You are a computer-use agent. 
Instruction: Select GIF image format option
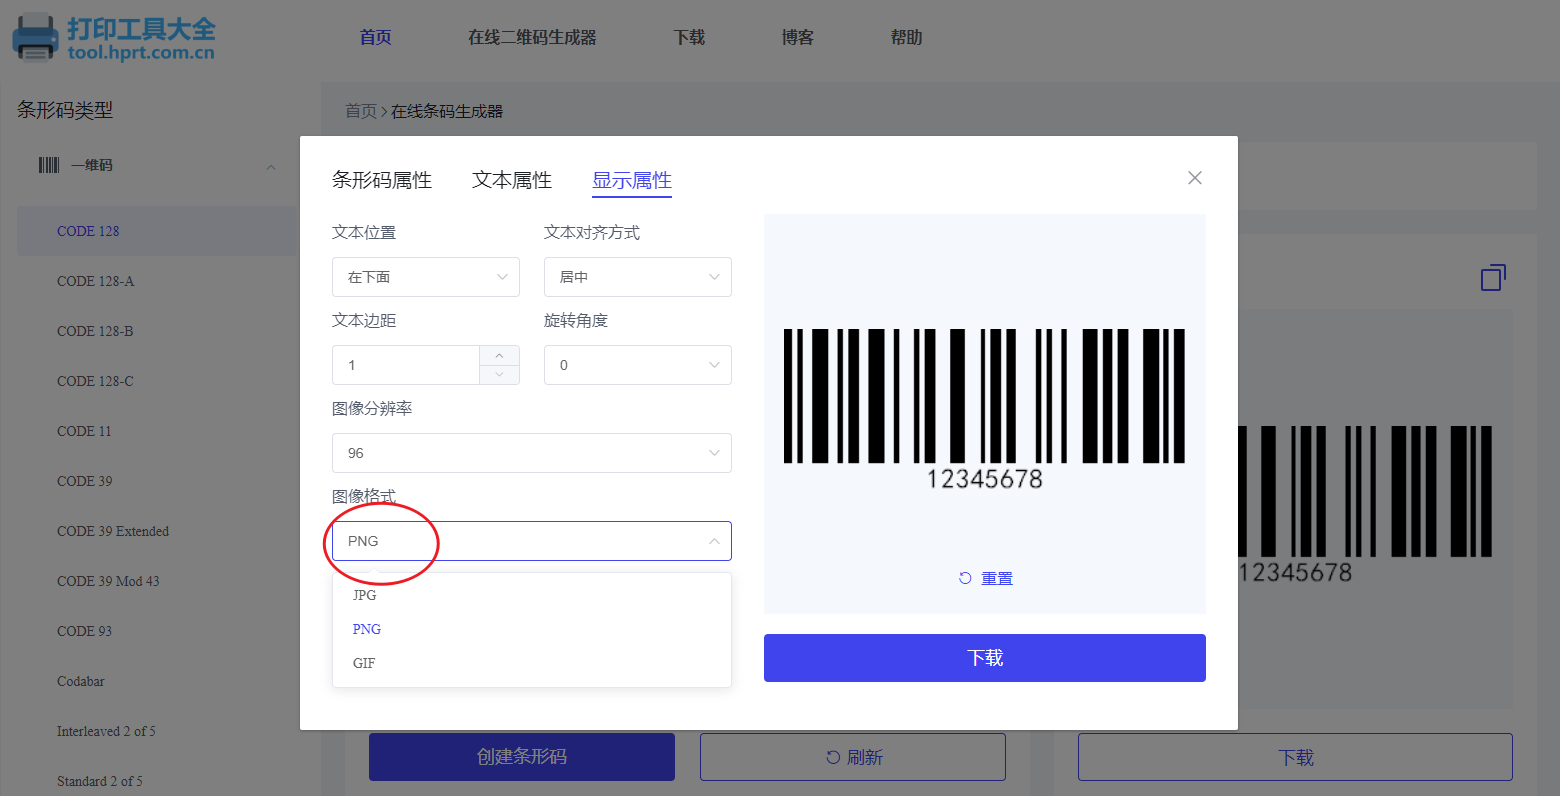532,663
